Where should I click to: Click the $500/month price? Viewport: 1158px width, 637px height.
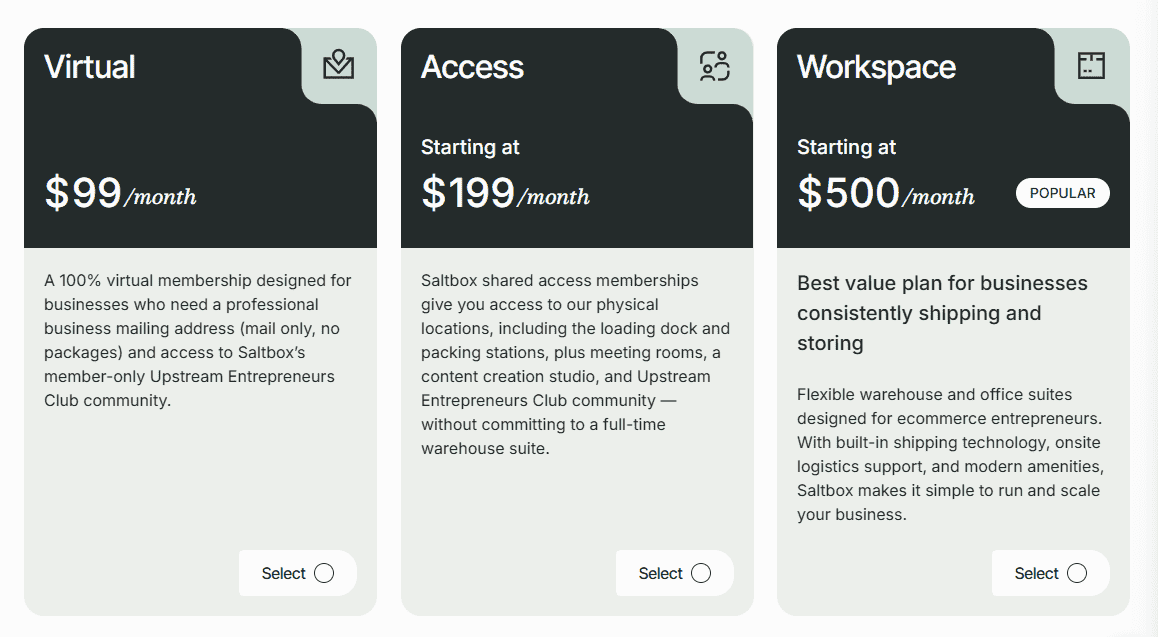885,193
